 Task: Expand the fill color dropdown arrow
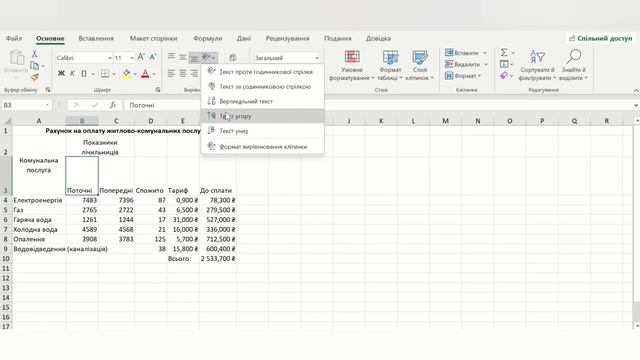(x=135, y=74)
